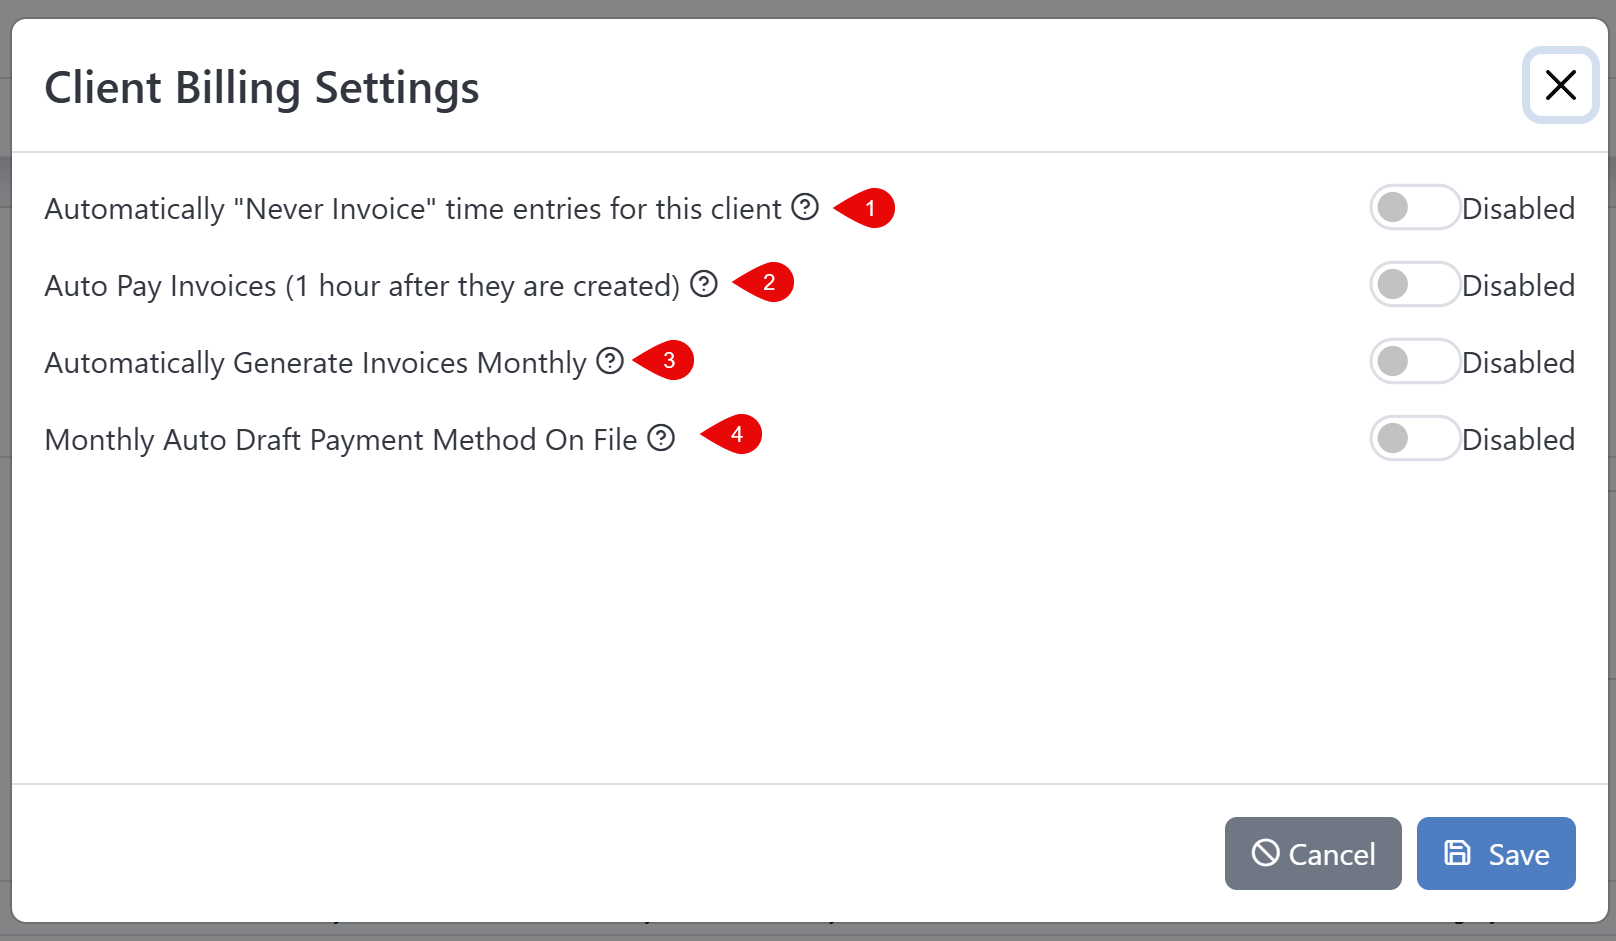Click the Disabled label beside Auto Pay Invoices

tap(1518, 285)
